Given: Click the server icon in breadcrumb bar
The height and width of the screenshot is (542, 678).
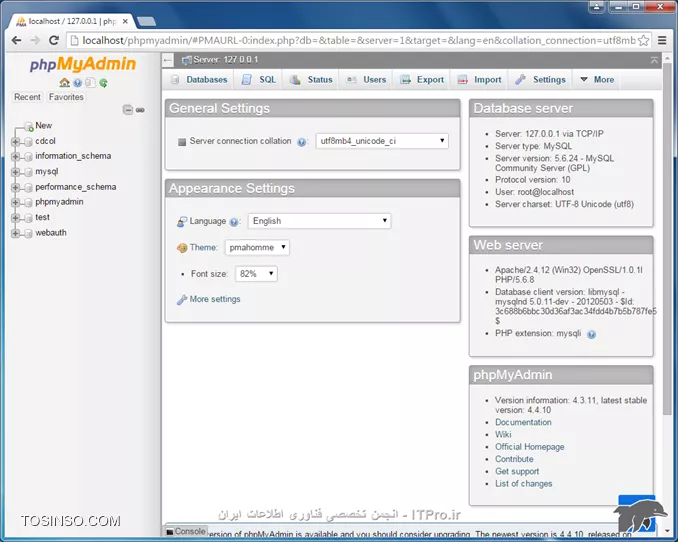Looking at the screenshot, I should (x=187, y=60).
